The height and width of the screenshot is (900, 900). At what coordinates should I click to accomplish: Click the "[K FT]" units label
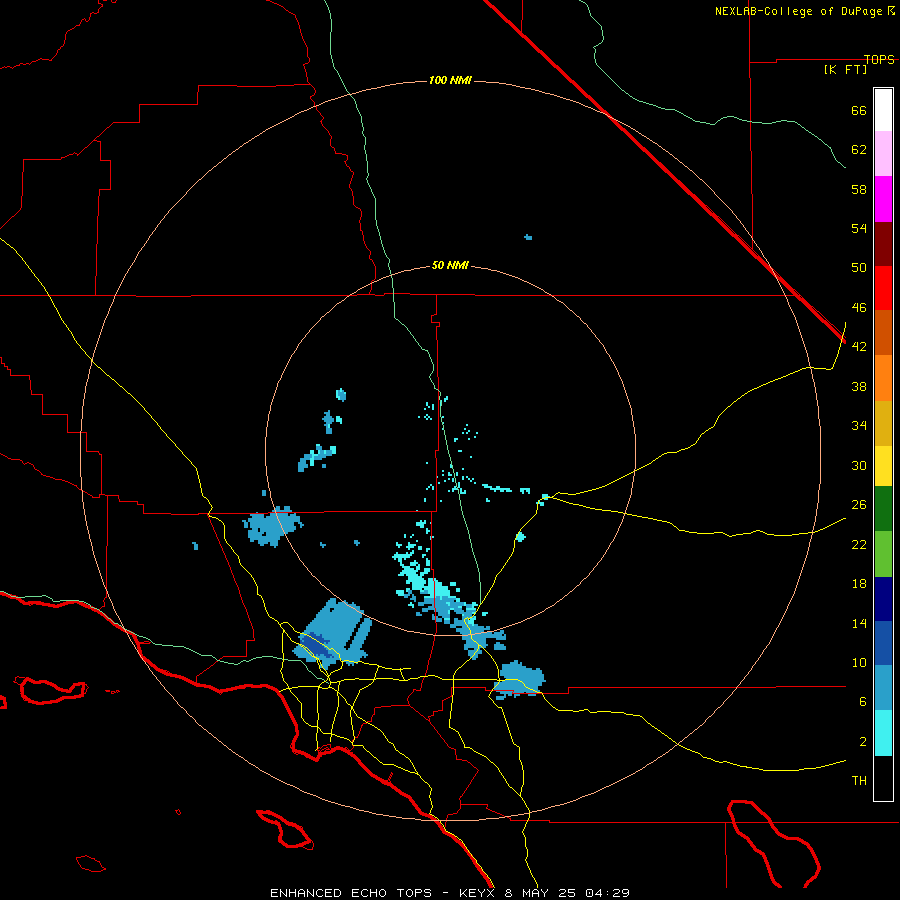point(845,69)
